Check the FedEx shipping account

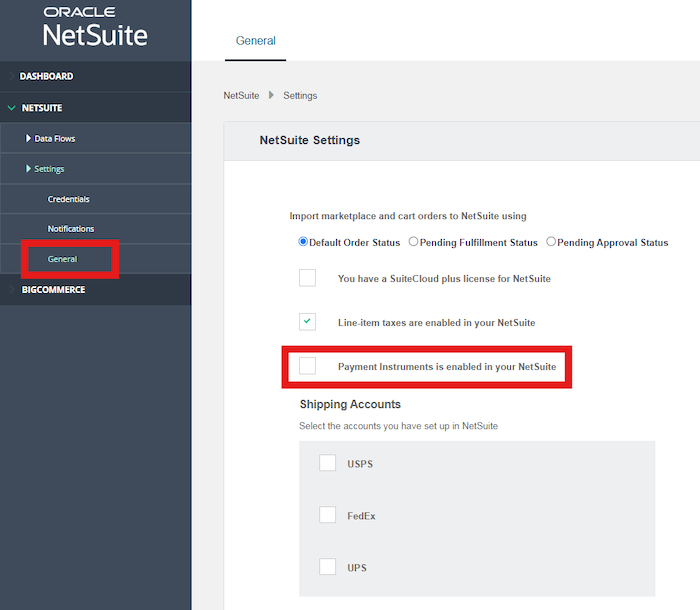328,515
